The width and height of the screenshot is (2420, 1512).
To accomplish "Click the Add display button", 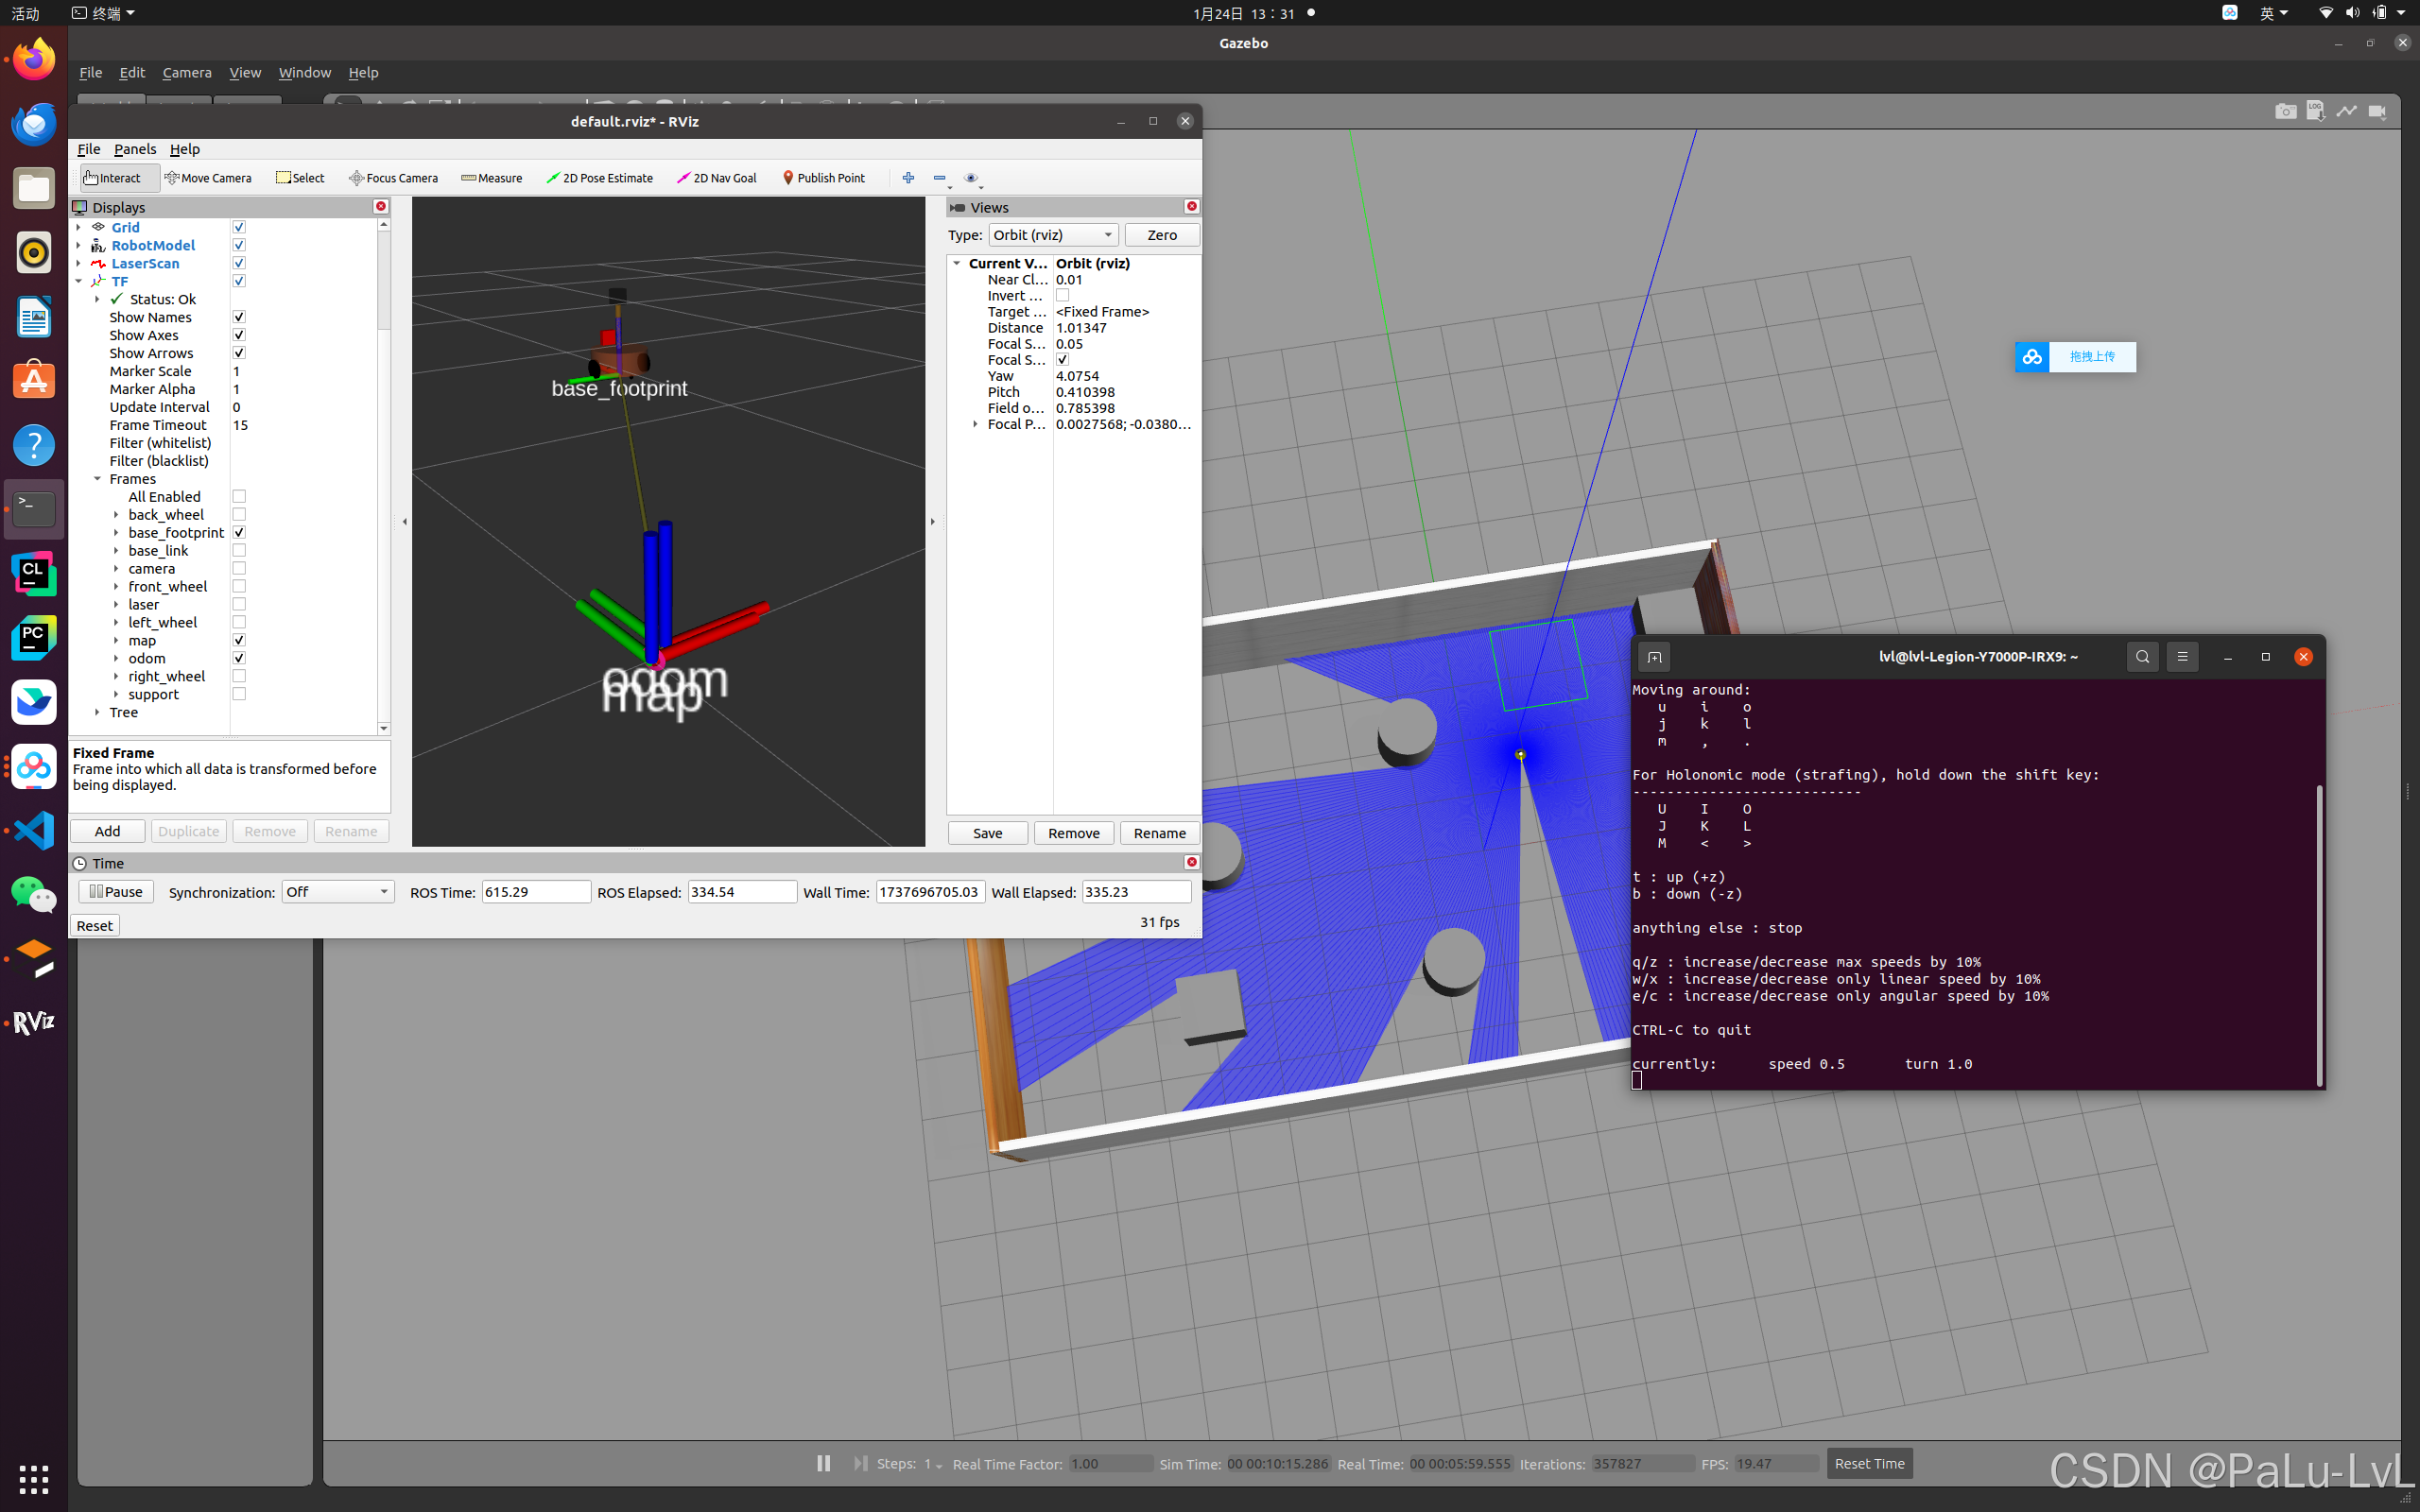I will pos(107,831).
